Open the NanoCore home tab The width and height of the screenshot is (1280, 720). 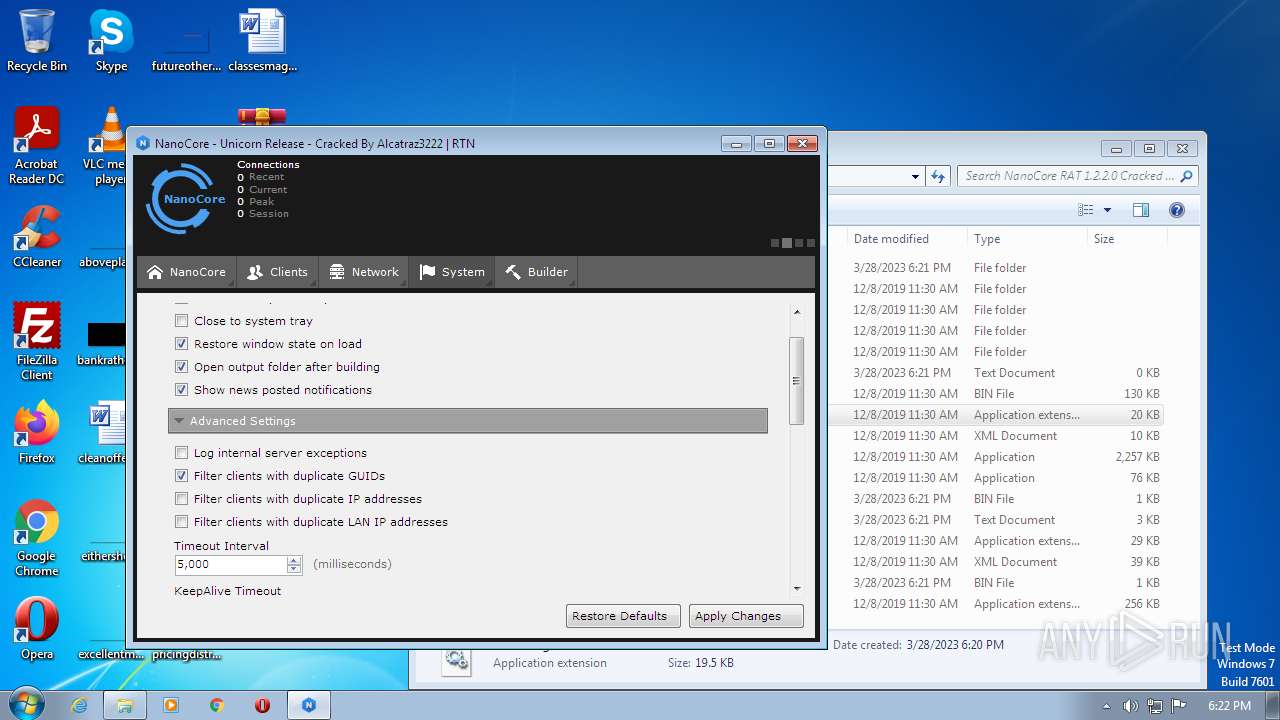pyautogui.click(x=186, y=272)
